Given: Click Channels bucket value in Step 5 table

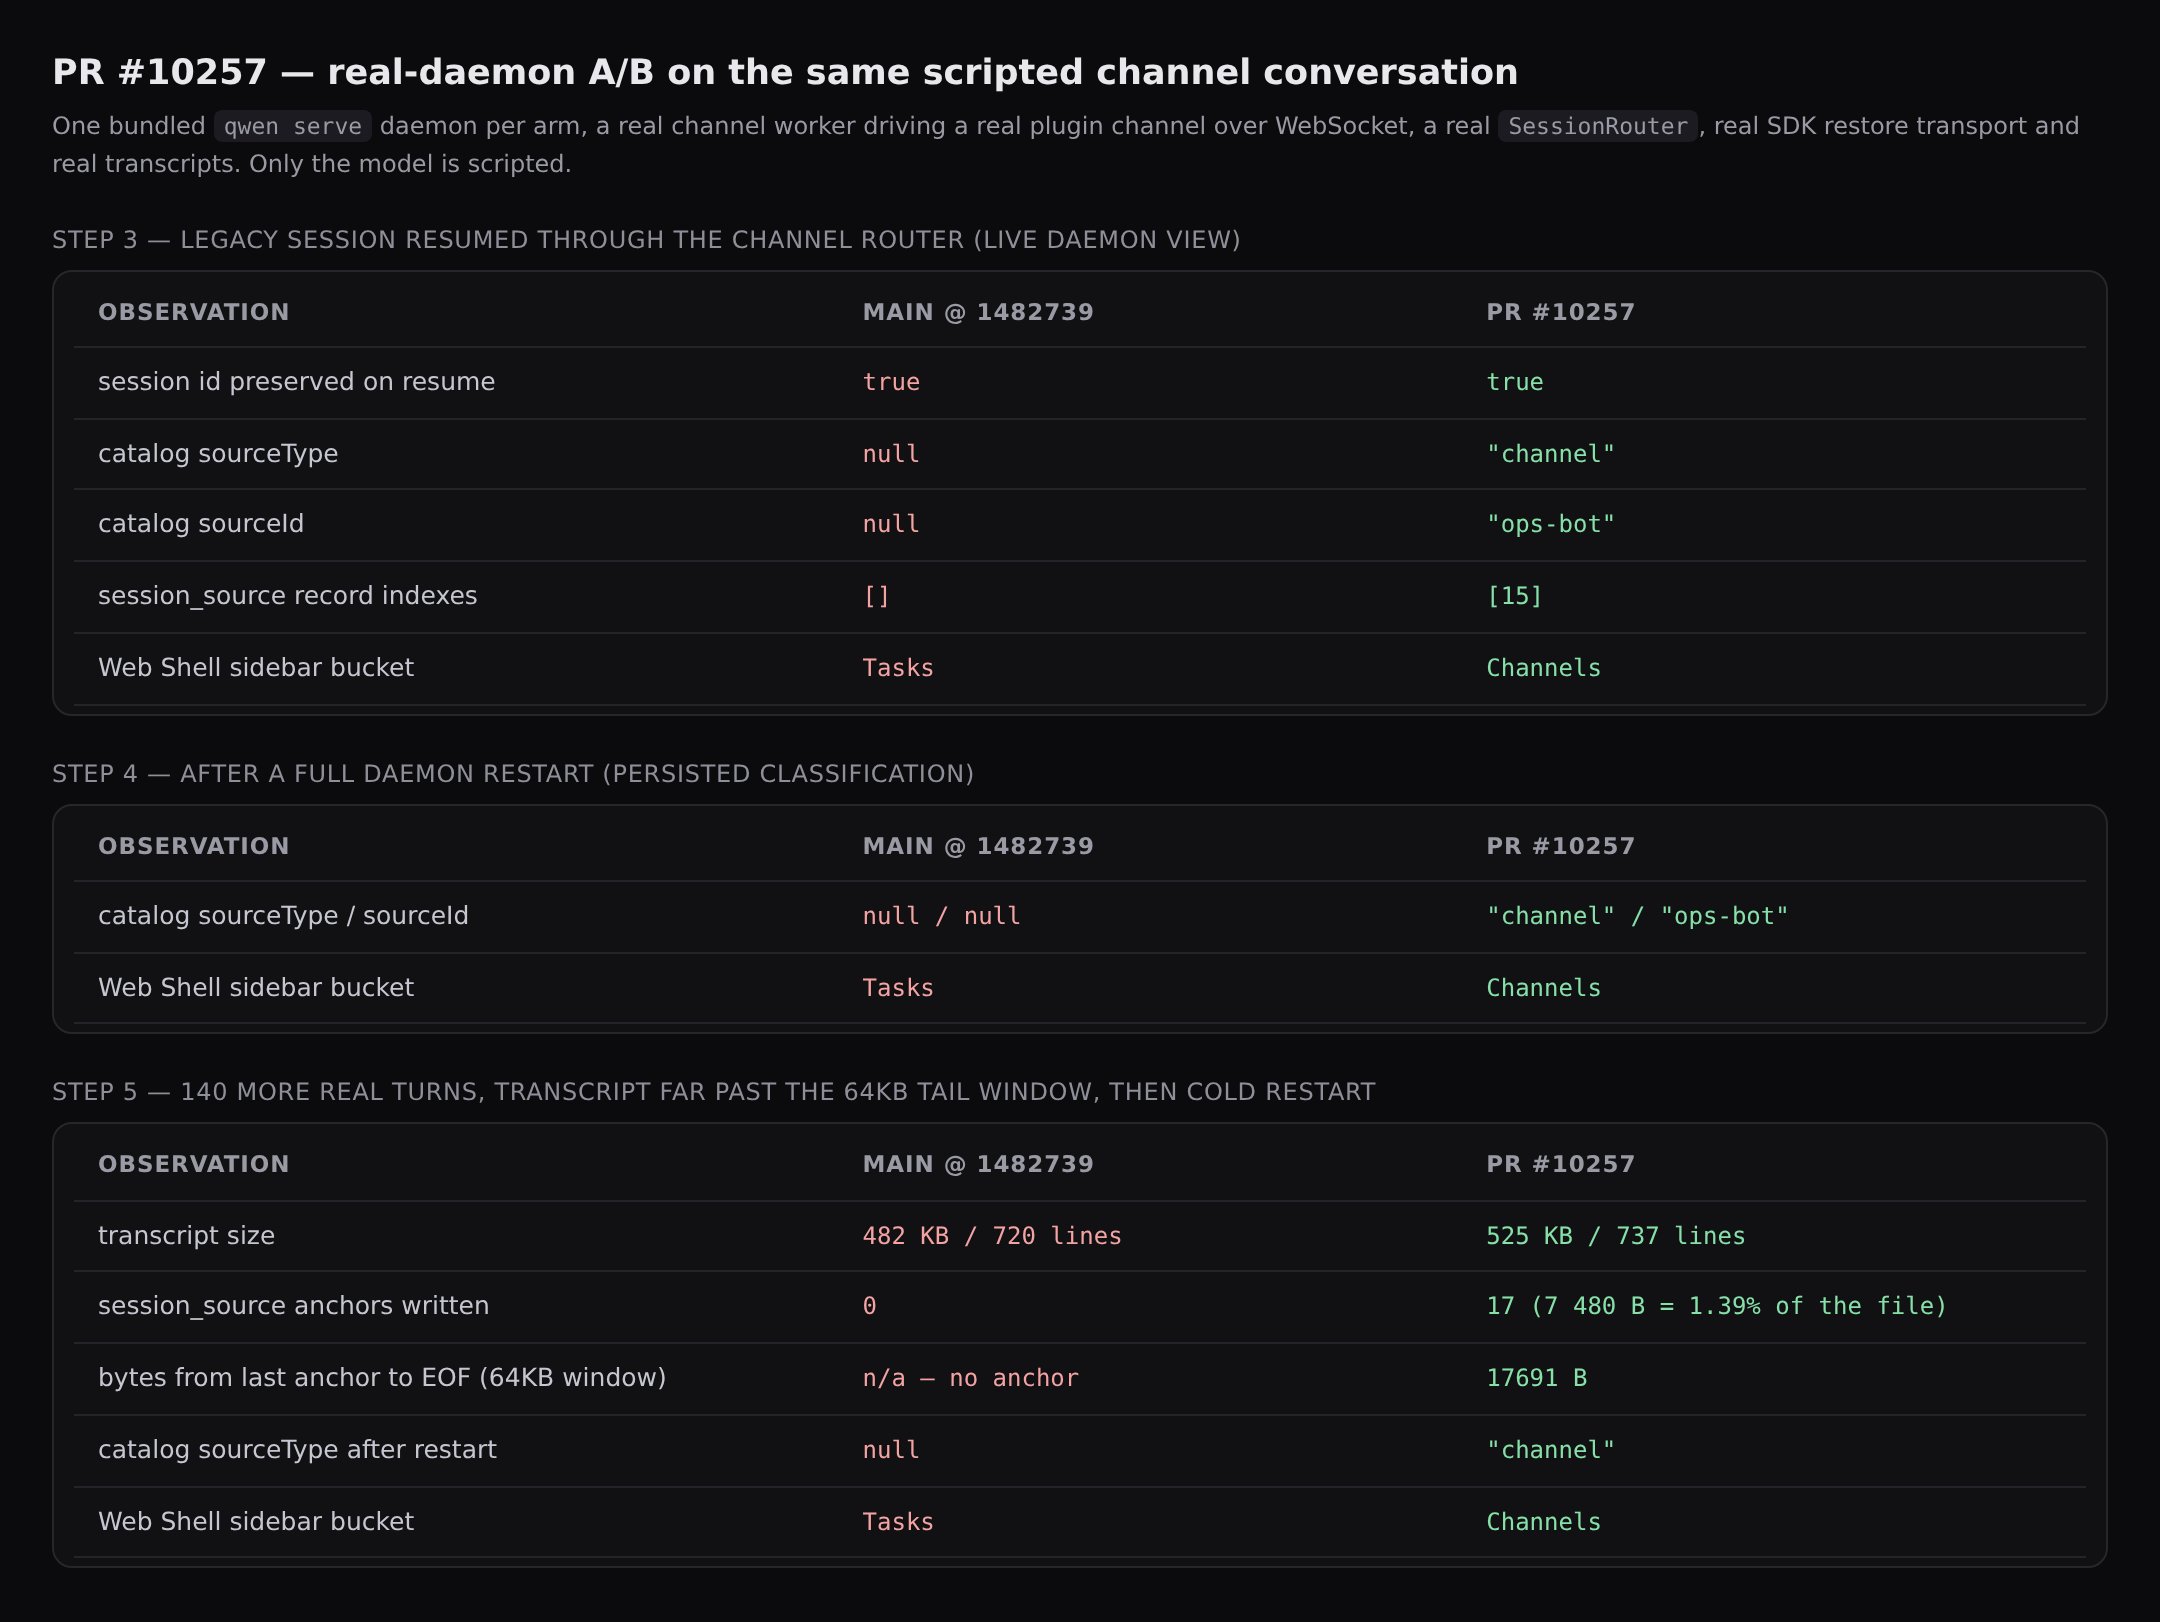Looking at the screenshot, I should (1544, 1522).
